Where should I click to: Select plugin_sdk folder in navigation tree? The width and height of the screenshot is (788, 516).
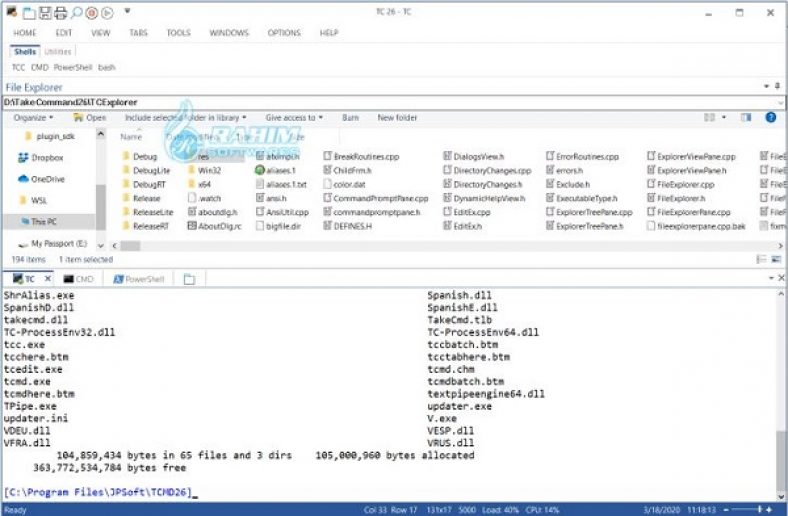(49, 136)
